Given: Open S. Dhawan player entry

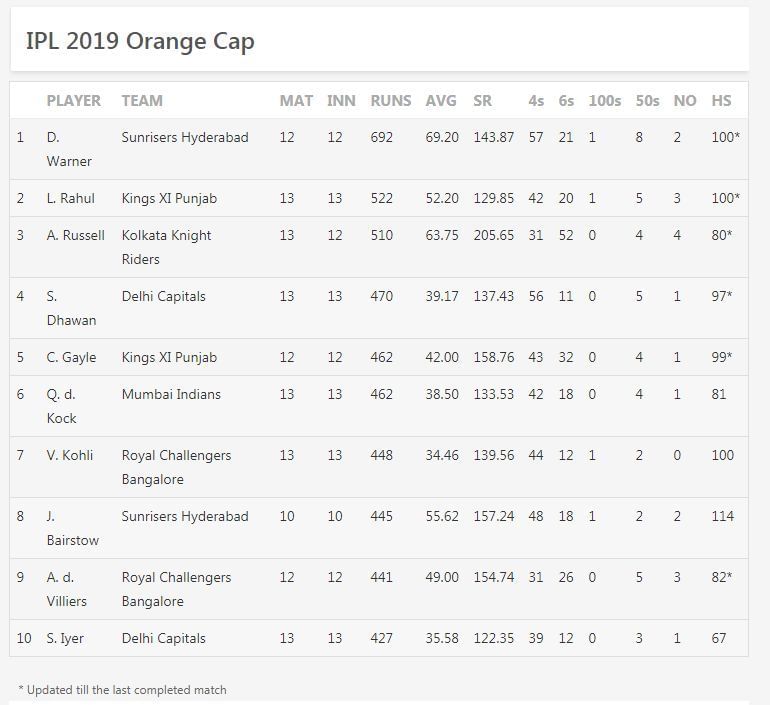Looking at the screenshot, I should click(71, 308).
